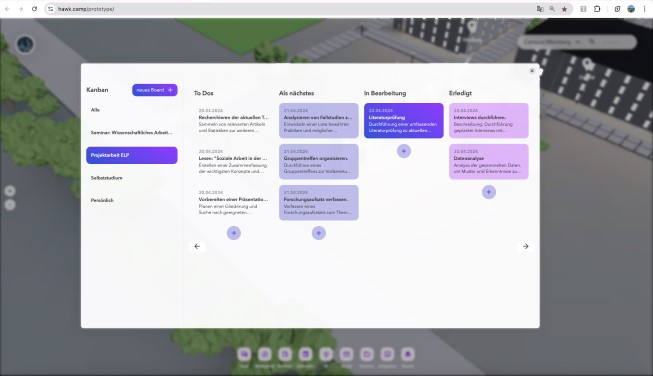Open the Seminar: Wissenschaftliches Arbeiten board
The image size is (653, 376).
tap(132, 132)
